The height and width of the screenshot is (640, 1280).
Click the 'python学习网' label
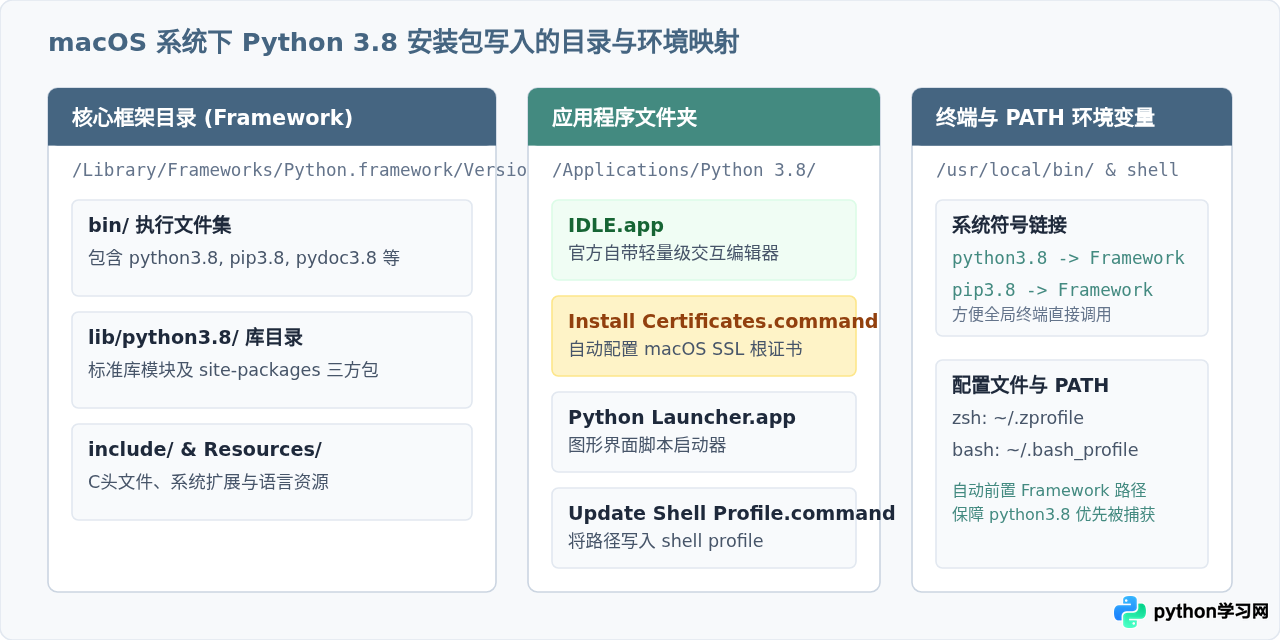pyautogui.click(x=1211, y=611)
